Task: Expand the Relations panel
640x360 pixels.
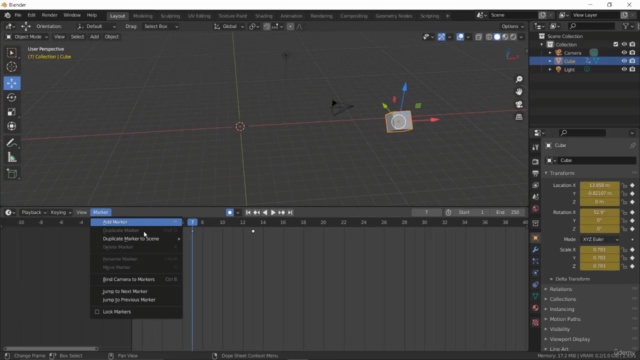Action: point(560,289)
